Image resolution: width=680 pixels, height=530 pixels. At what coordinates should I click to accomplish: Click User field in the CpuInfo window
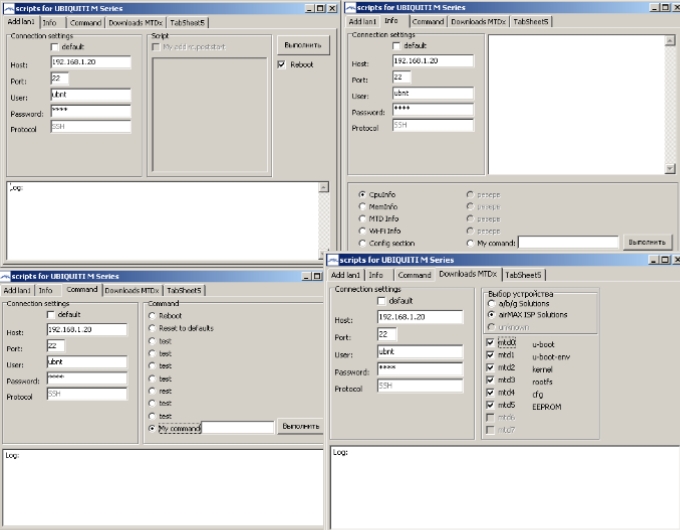click(x=432, y=93)
